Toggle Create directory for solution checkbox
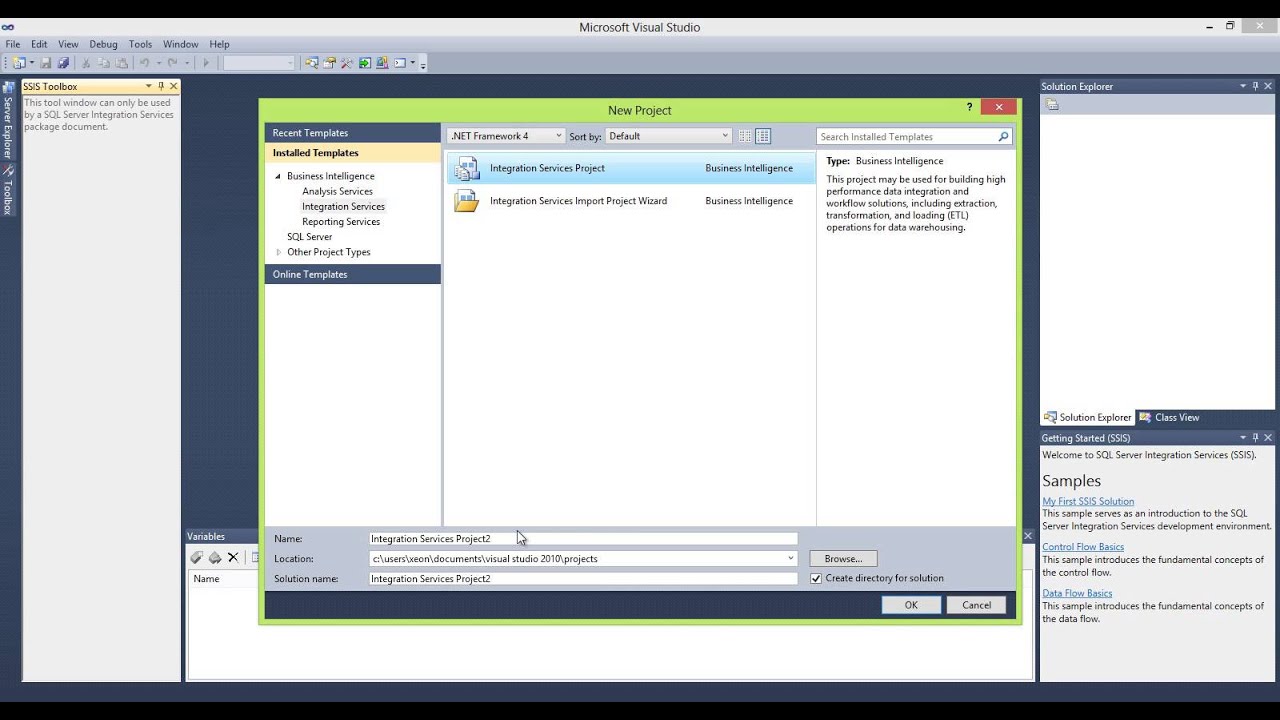 [816, 578]
